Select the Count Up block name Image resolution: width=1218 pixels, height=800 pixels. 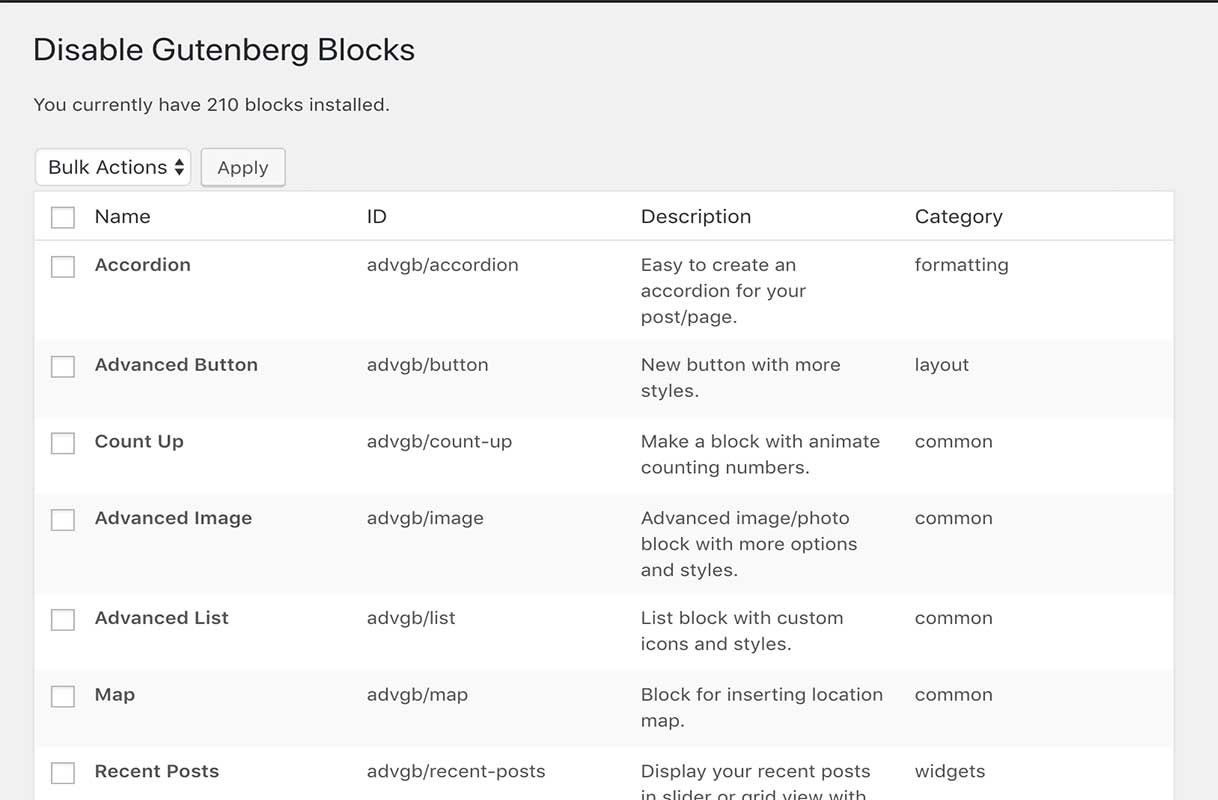click(x=139, y=442)
